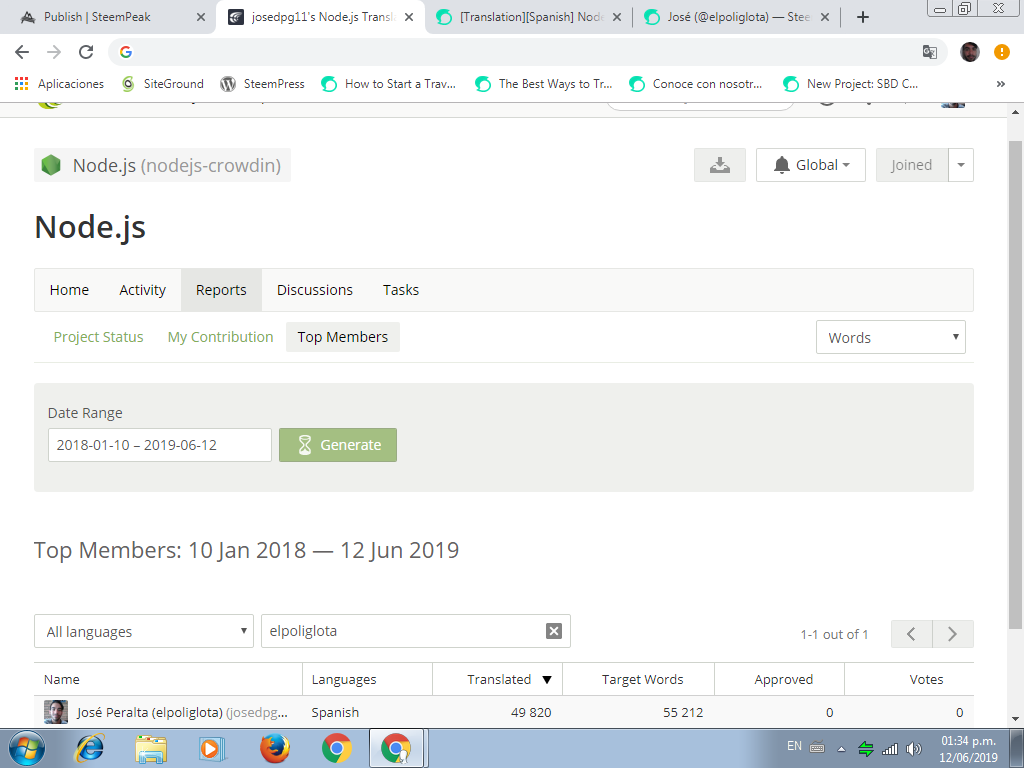Open the 'New Project: SBD C...' bookmark
Screen dimensions: 1024x768
(x=851, y=84)
